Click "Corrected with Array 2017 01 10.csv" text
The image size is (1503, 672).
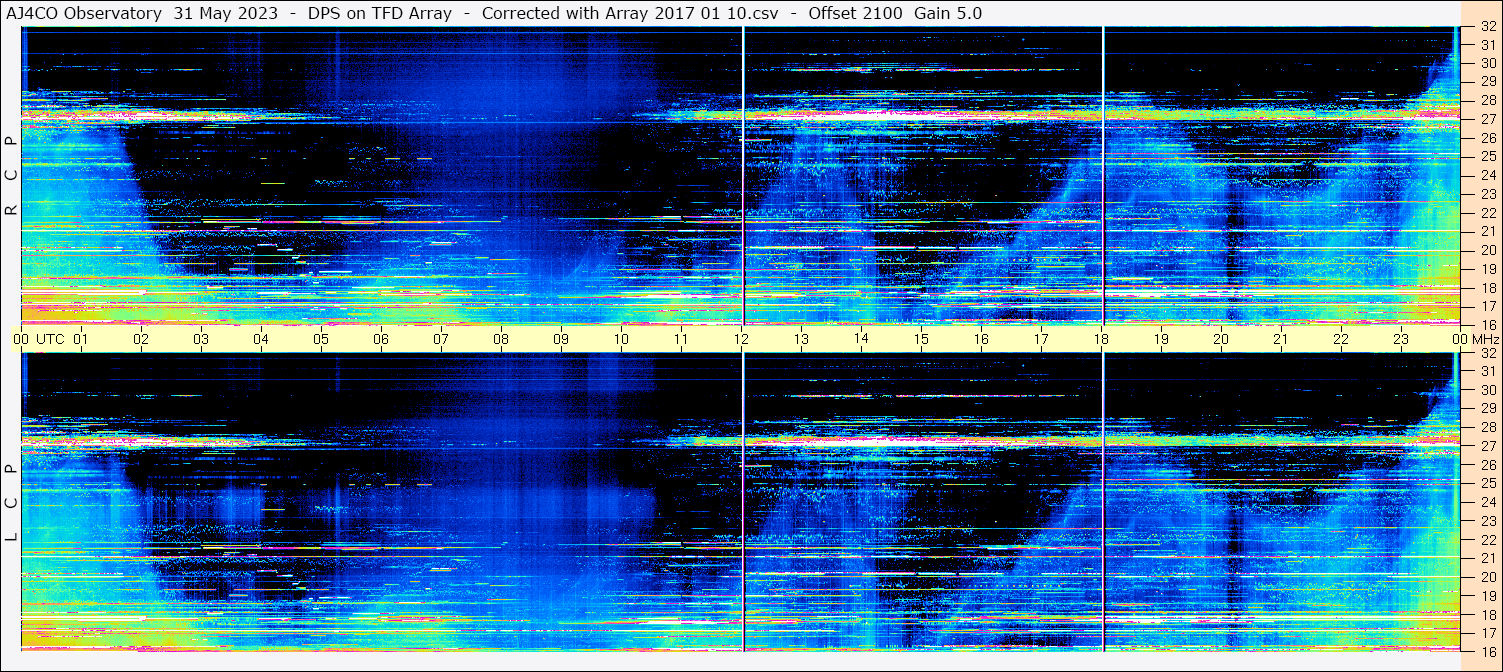(x=630, y=14)
